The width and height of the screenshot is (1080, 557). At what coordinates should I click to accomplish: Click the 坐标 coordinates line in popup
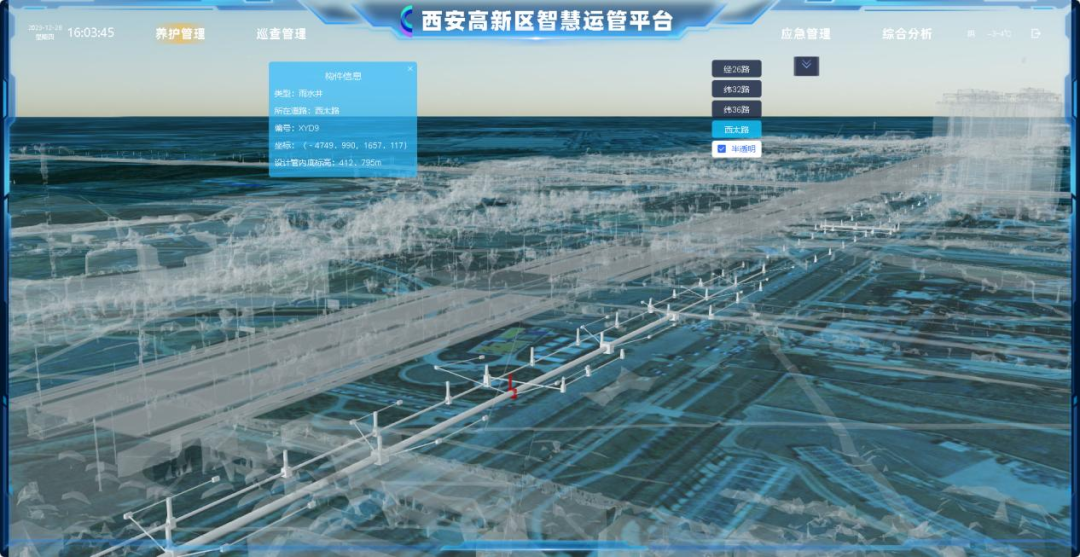pos(341,145)
